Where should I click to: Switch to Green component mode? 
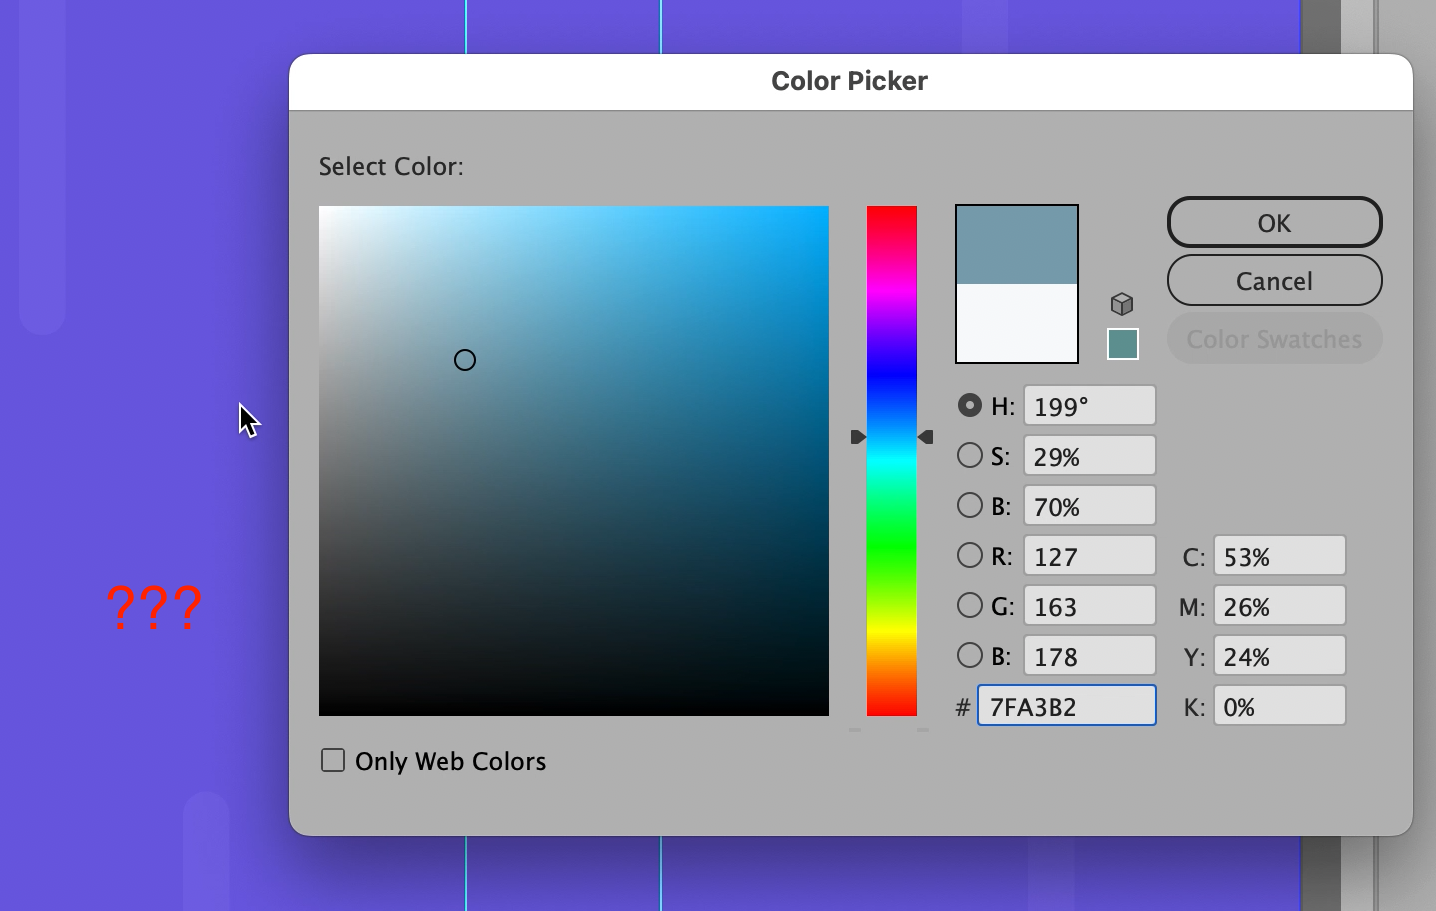point(969,605)
